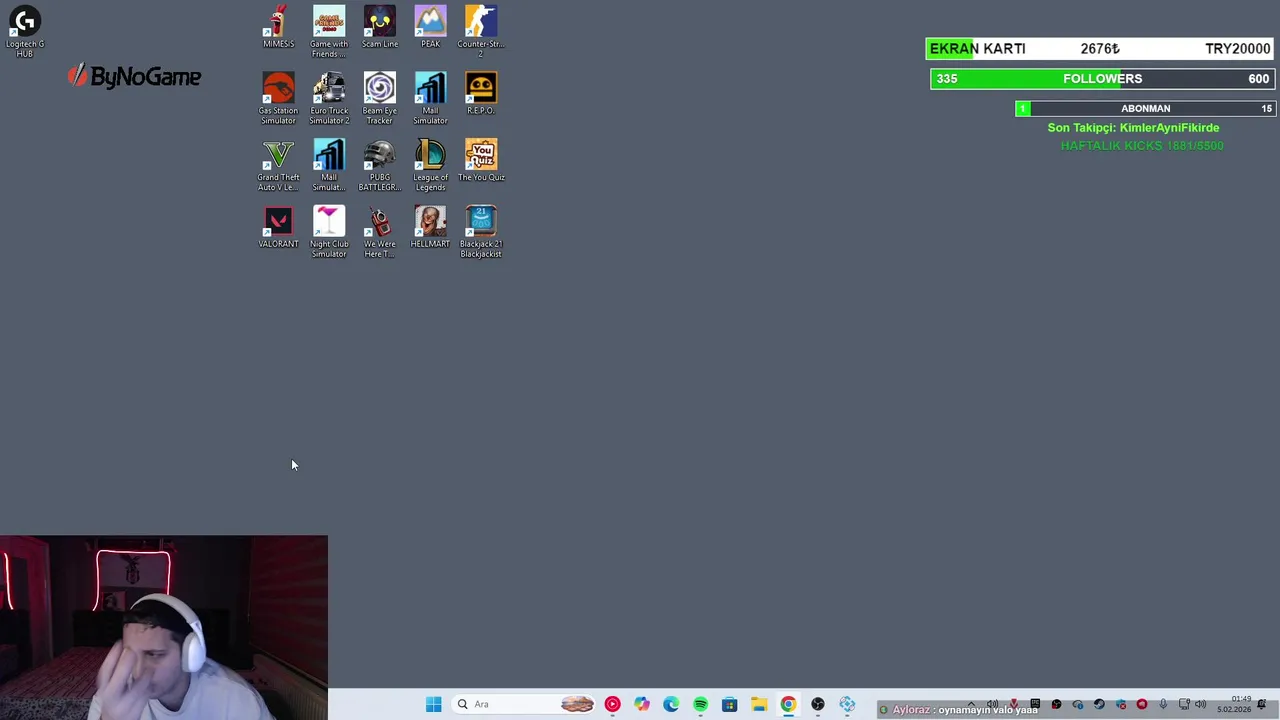Open the Beam Eye Tracker shortcut
Viewport: 1280px width, 720px height.
click(379, 98)
